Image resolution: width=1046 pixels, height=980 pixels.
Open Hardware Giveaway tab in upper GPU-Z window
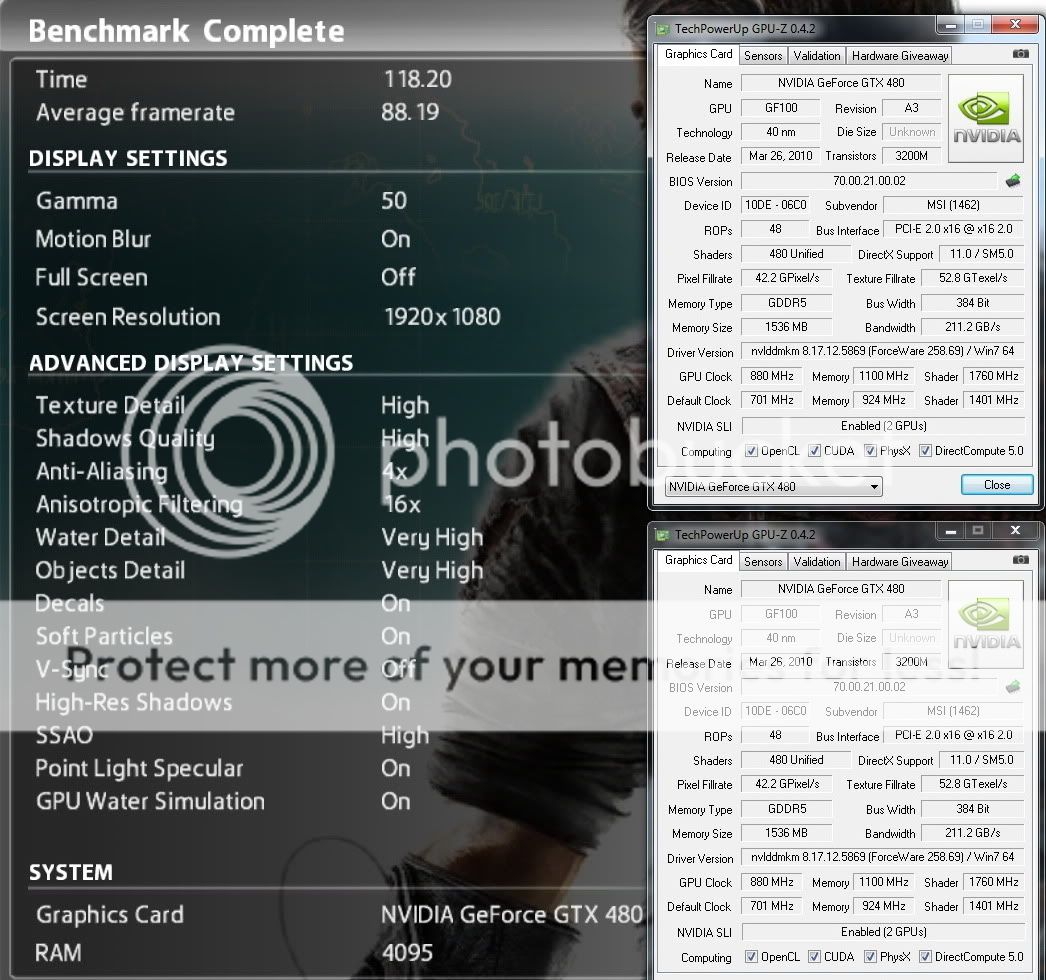900,56
